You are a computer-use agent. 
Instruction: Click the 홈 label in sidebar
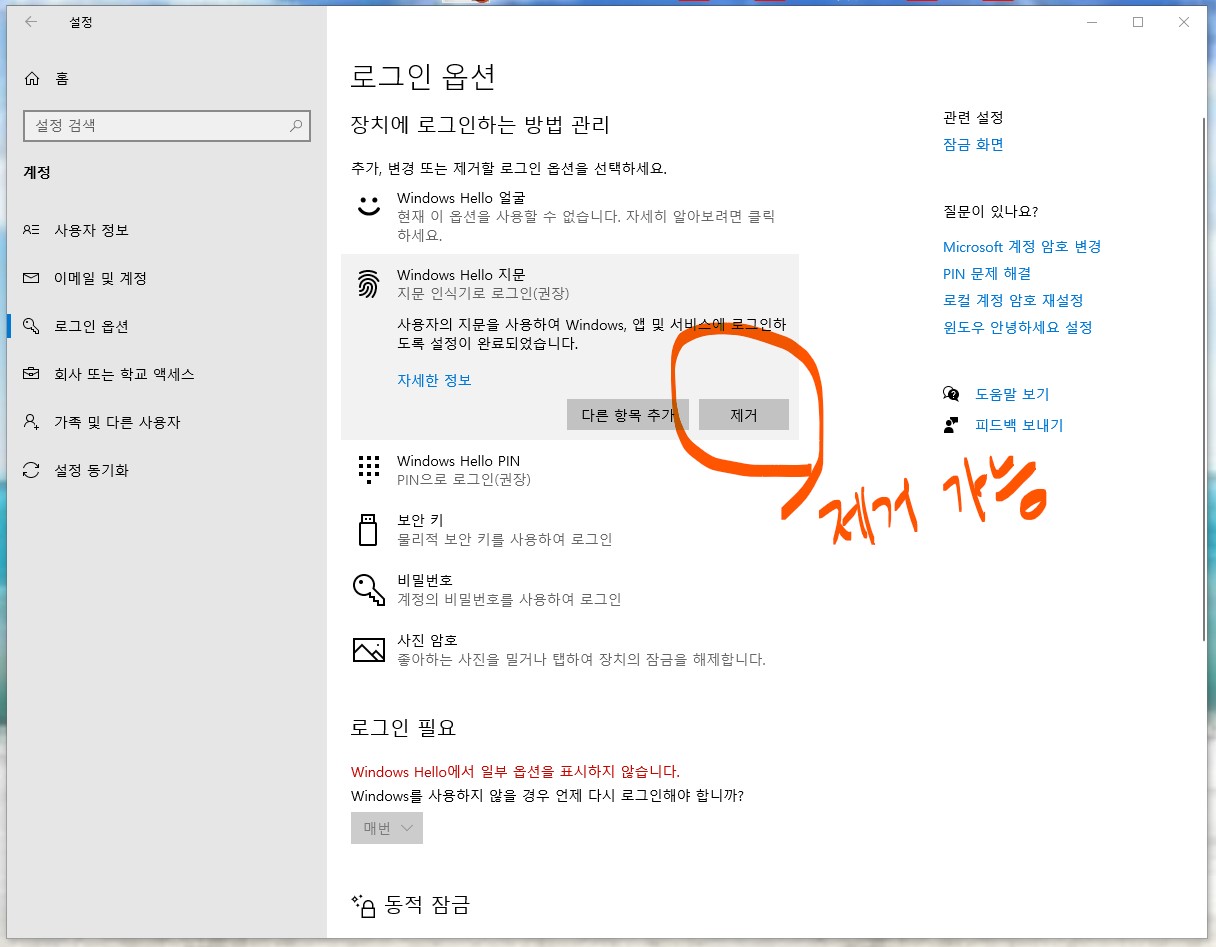coord(62,78)
